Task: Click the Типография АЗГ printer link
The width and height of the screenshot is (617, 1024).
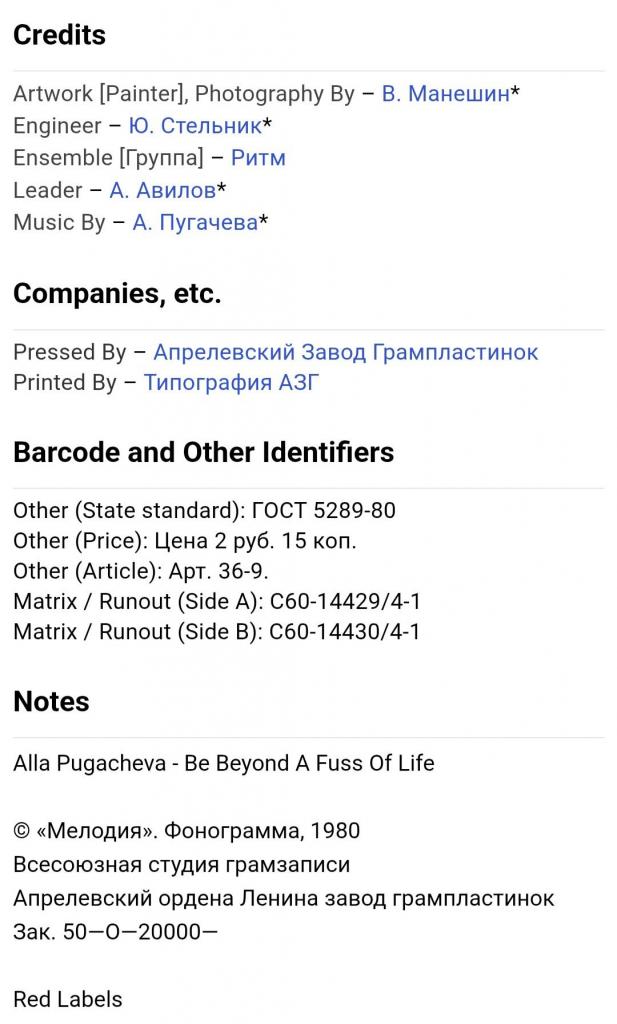Action: 231,383
